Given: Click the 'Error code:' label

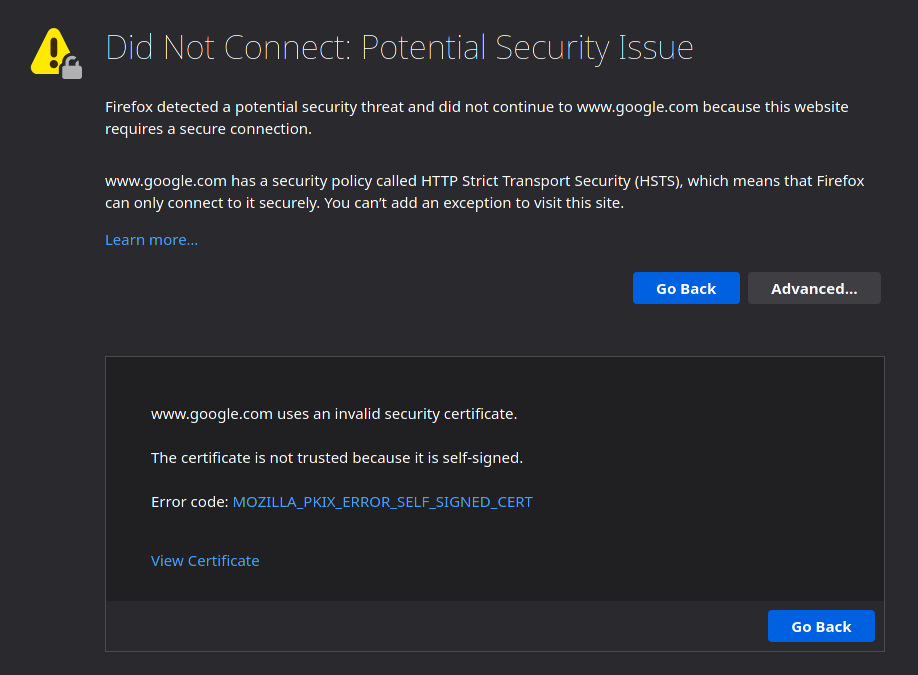Looking at the screenshot, I should click(190, 502).
